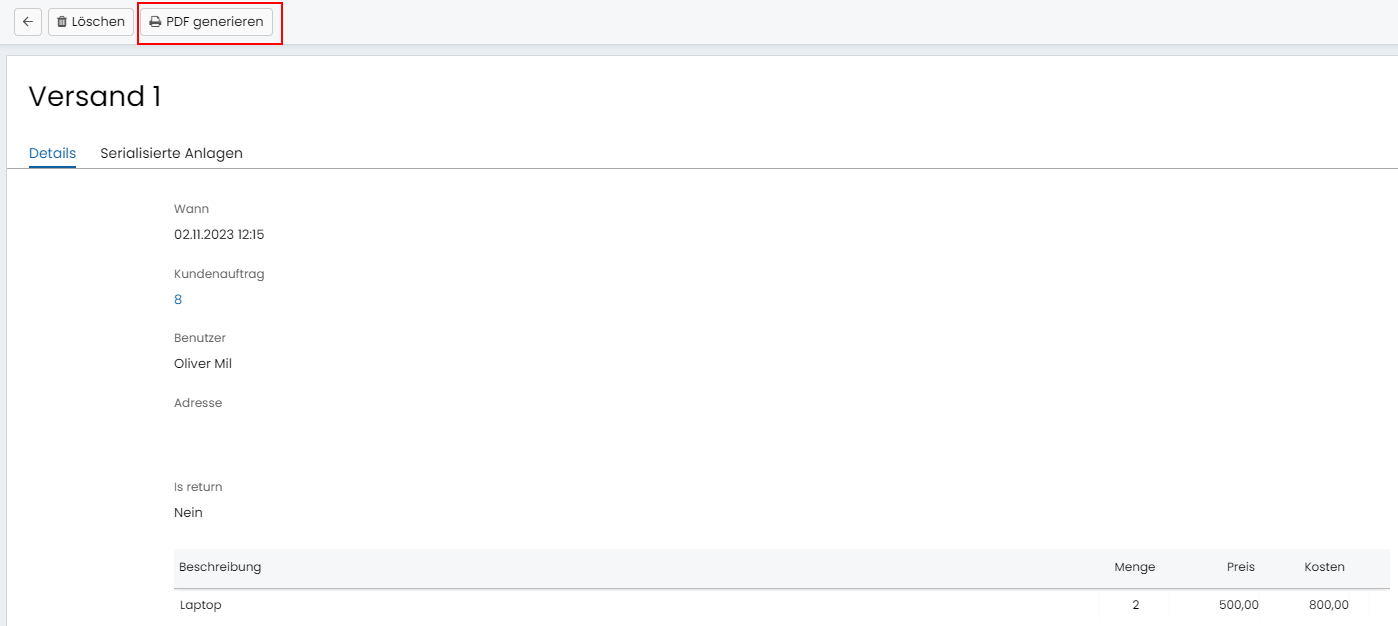Click the date value 02.11.2023 12:15
This screenshot has width=1398, height=626.
(x=219, y=235)
